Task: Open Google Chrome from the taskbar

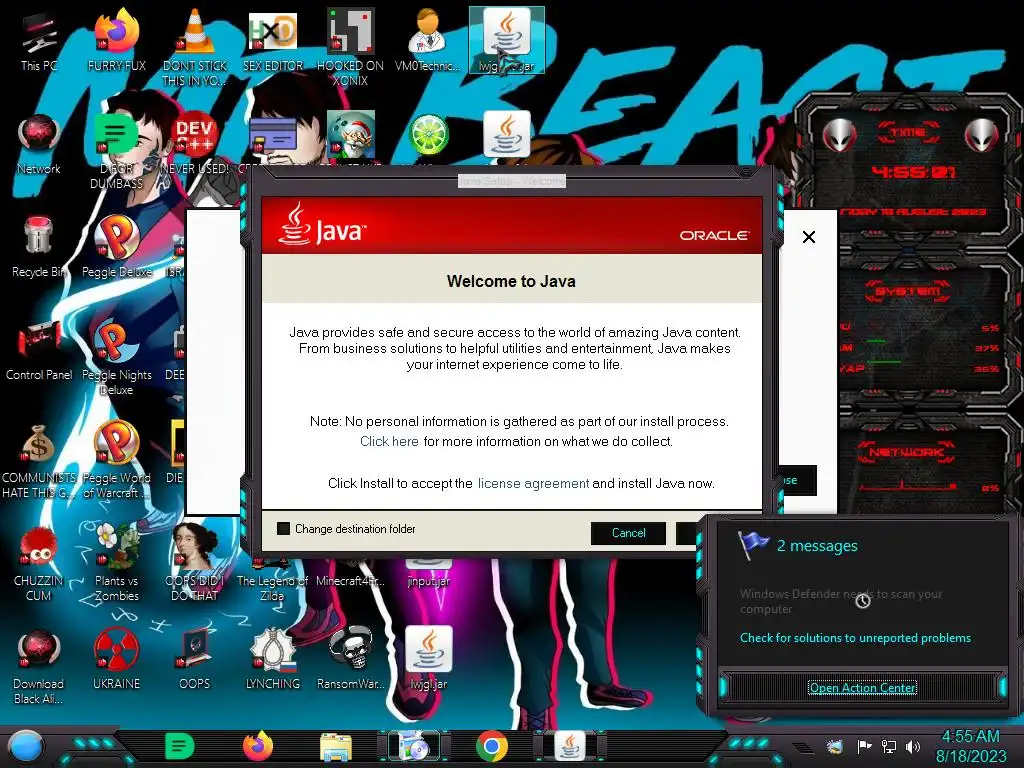Action: 492,746
